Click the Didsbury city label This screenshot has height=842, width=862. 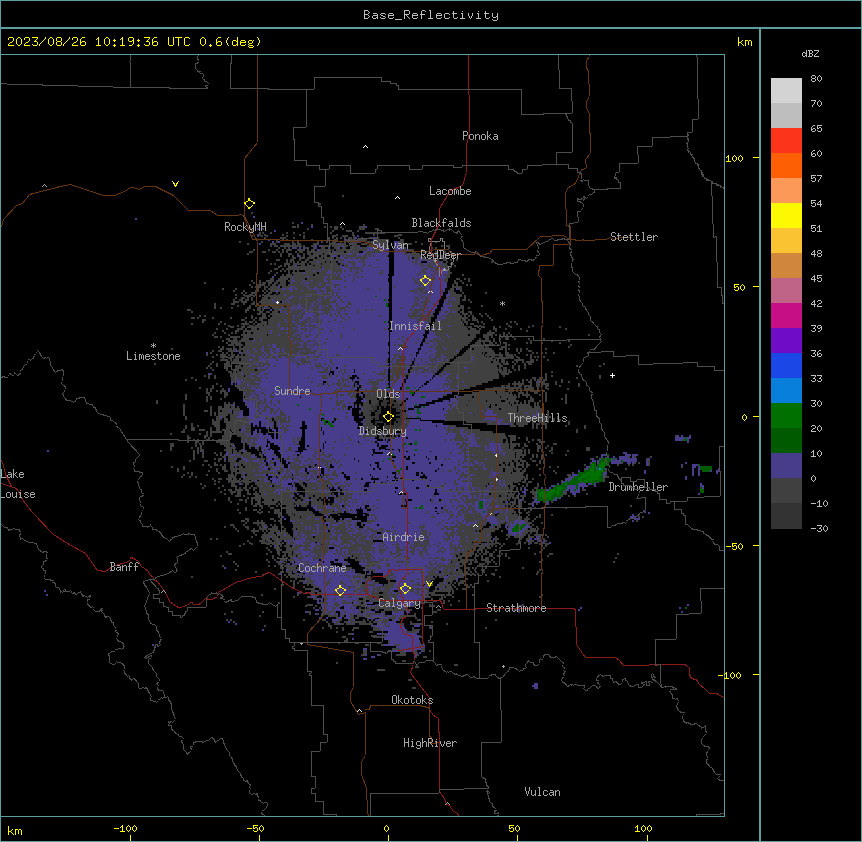click(x=383, y=431)
